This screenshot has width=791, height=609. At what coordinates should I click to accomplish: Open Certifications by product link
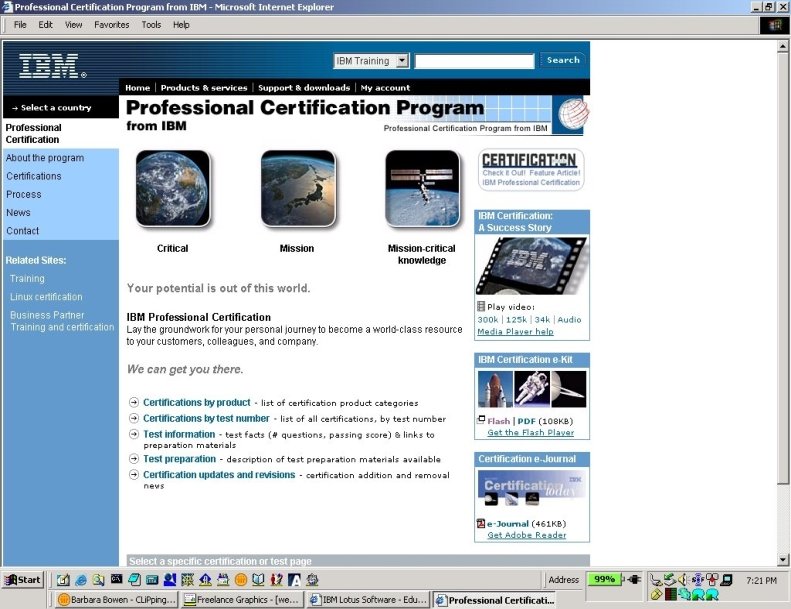197,402
